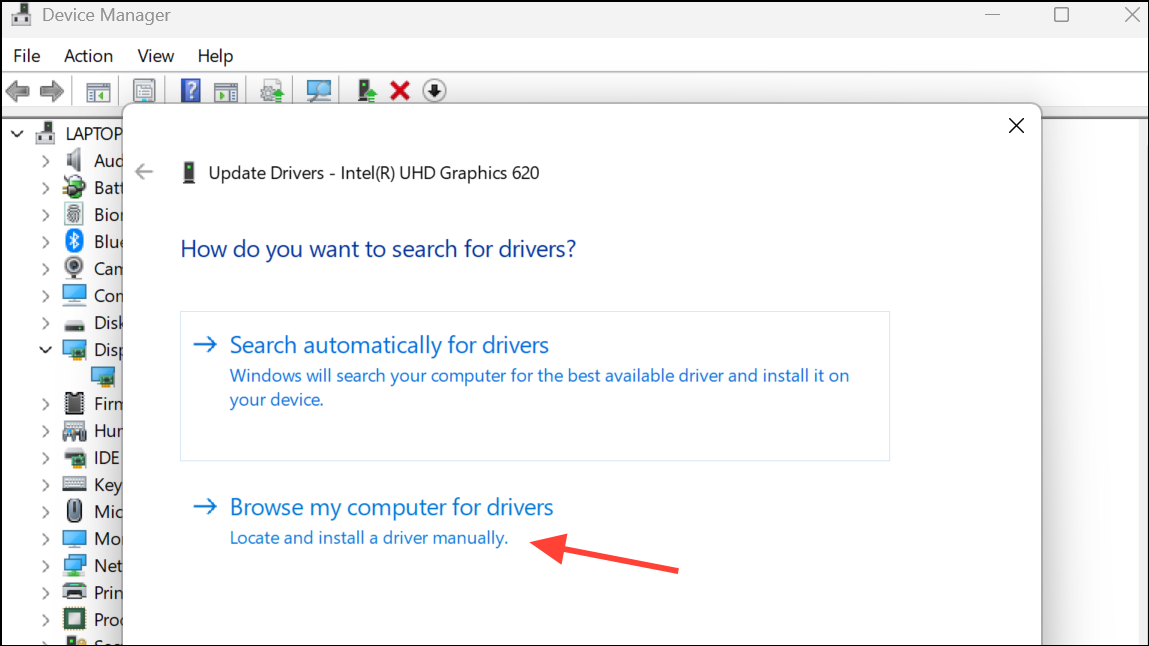
Task: Select the Print queues printer icon
Action: click(x=74, y=592)
